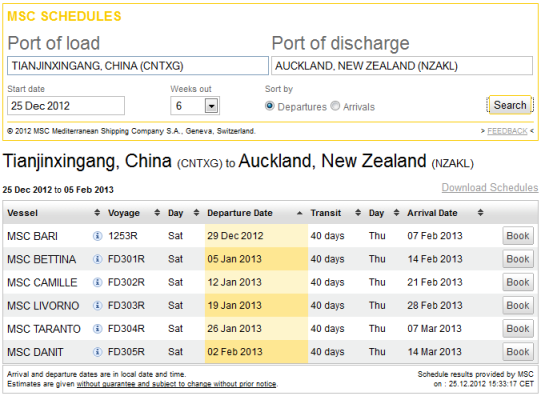Select Departures sort radio button

tap(269, 106)
